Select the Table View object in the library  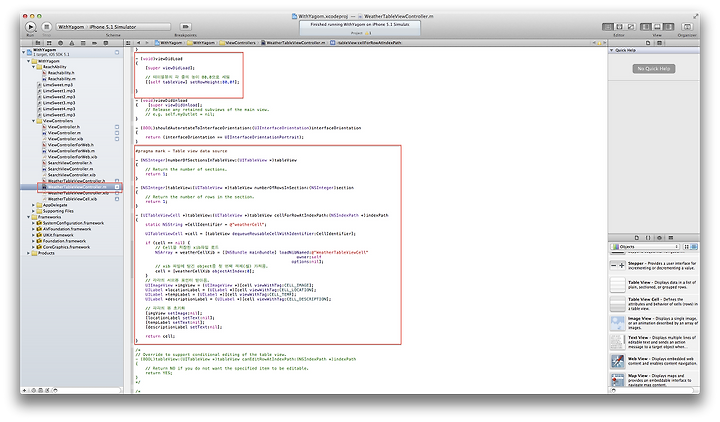tap(654, 285)
